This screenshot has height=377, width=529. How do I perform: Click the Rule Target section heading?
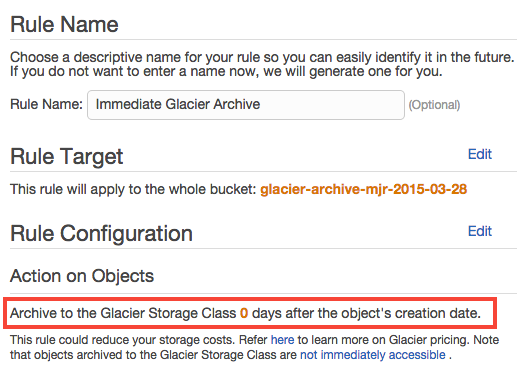pos(66,157)
